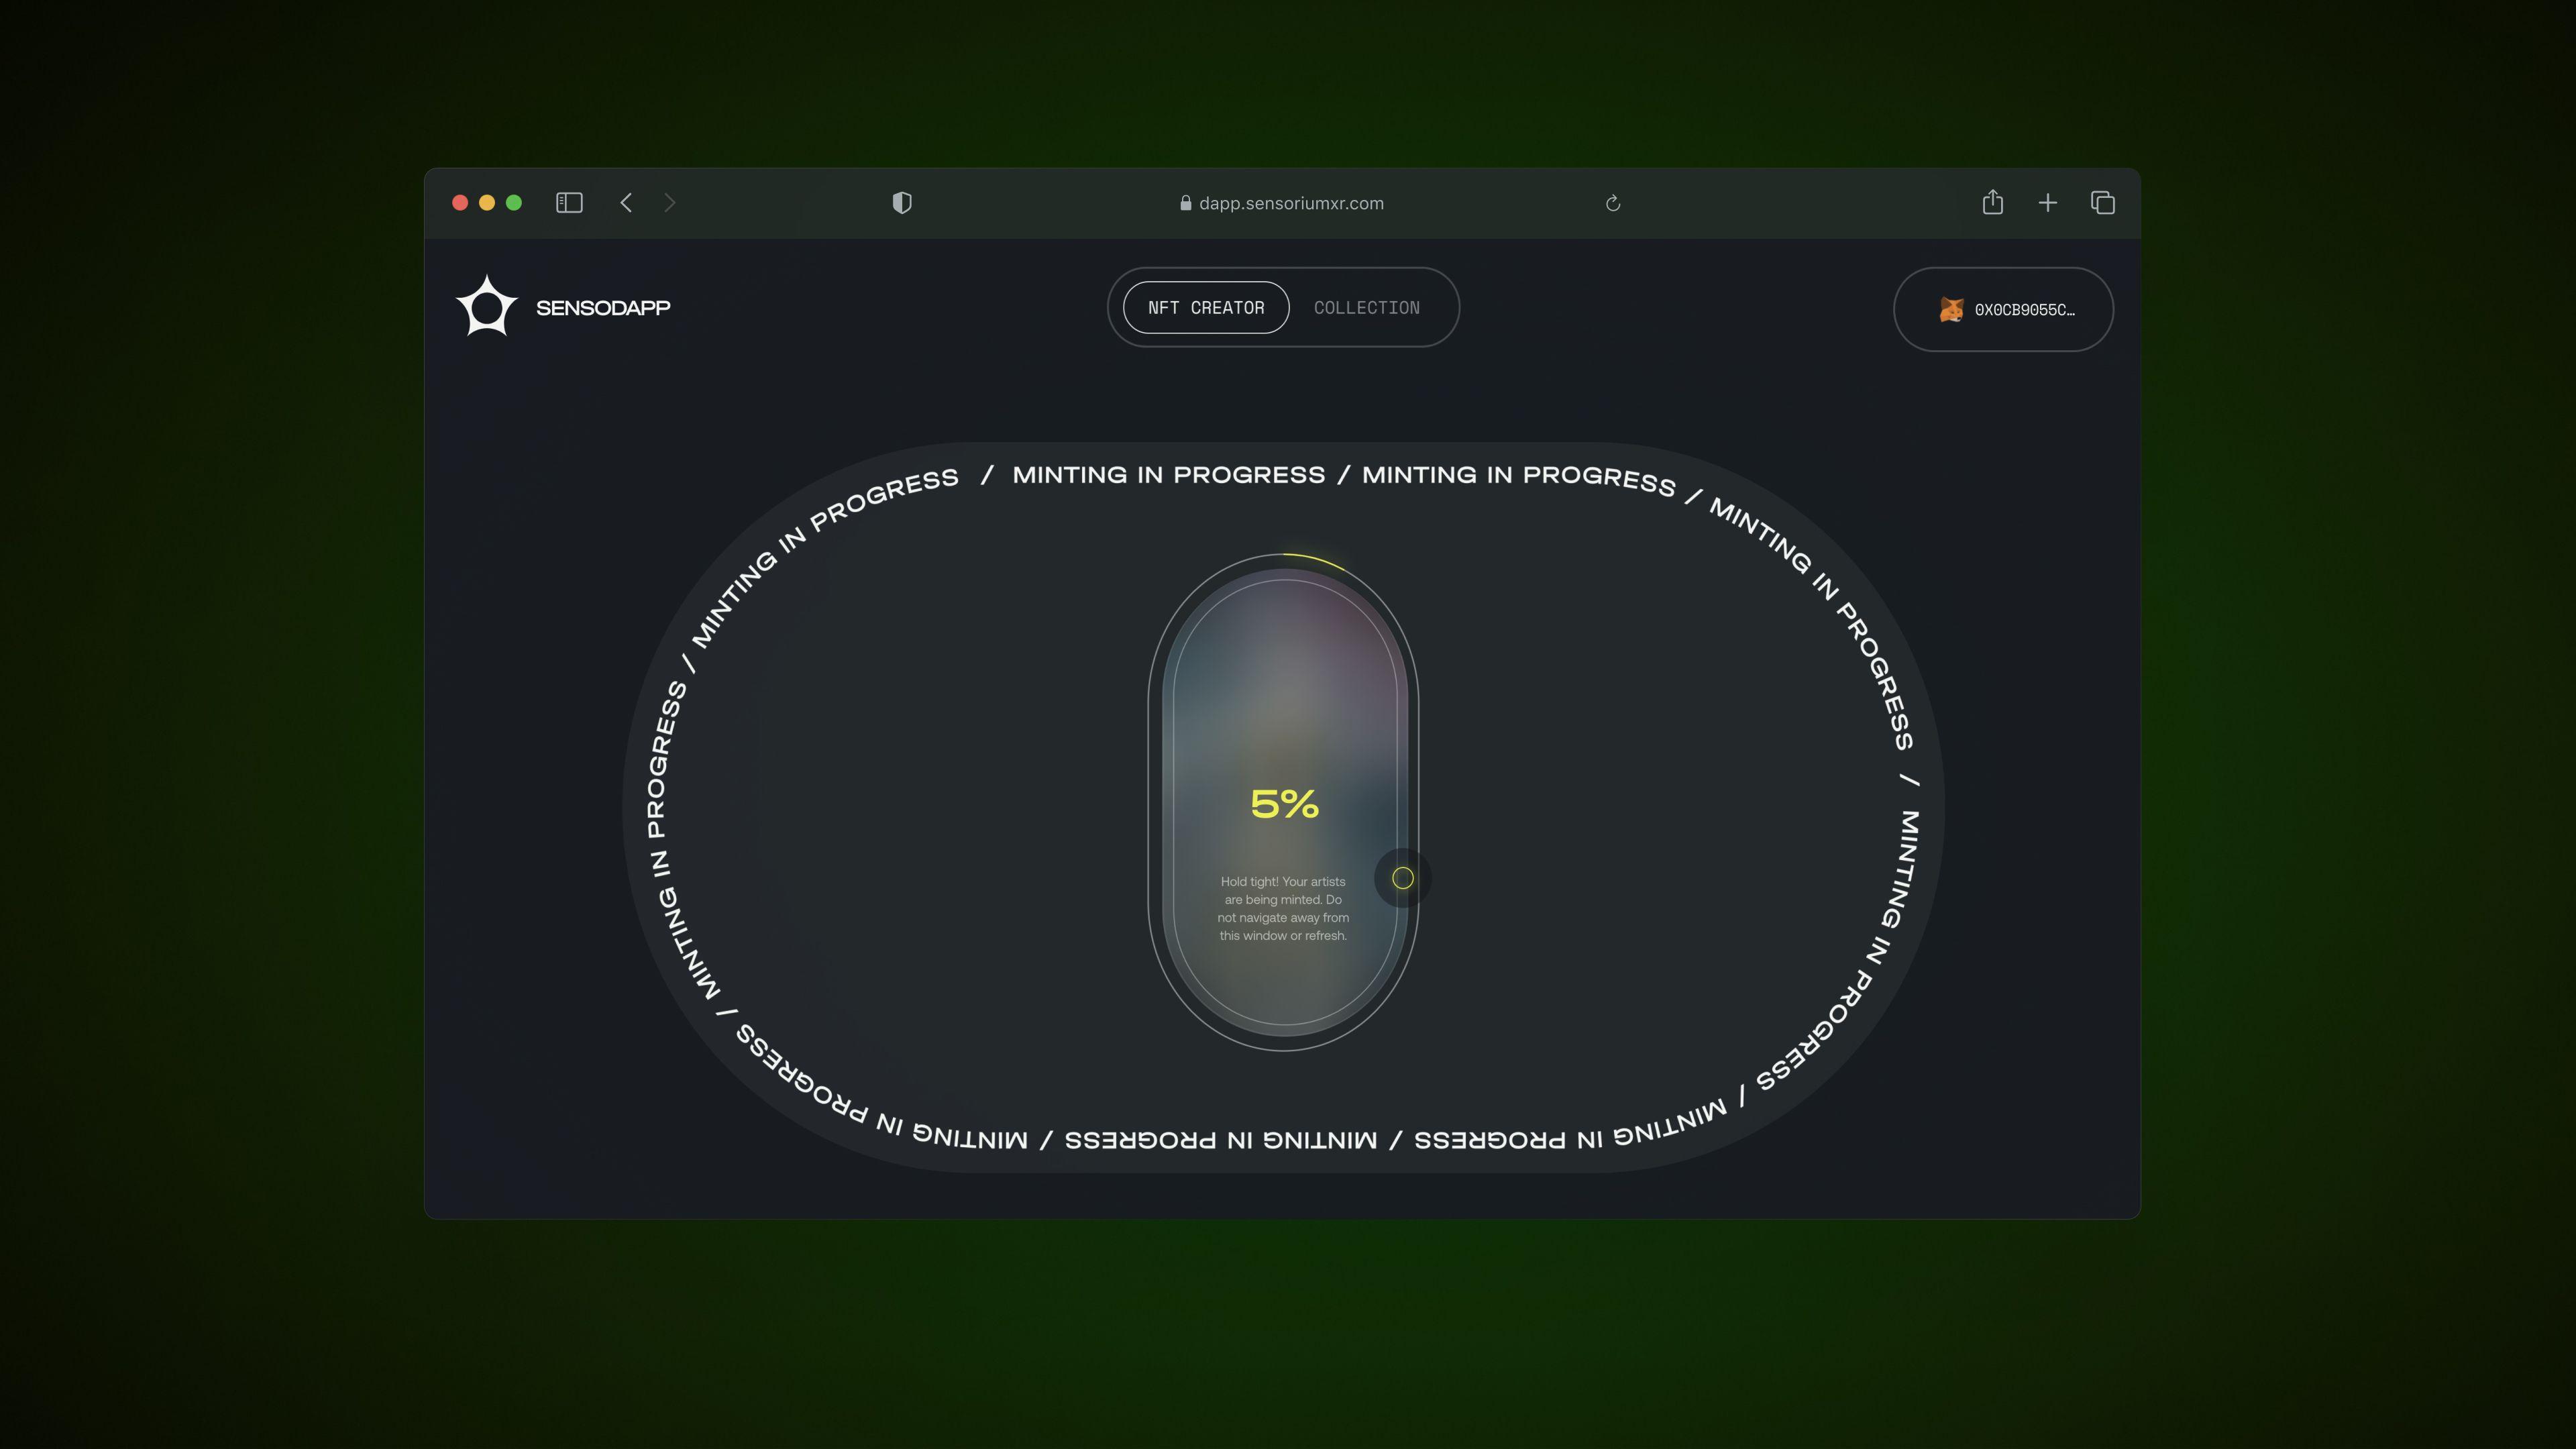Screen dimensions: 2576x1449
Task: Close the window with the red button
Action: (x=460, y=203)
